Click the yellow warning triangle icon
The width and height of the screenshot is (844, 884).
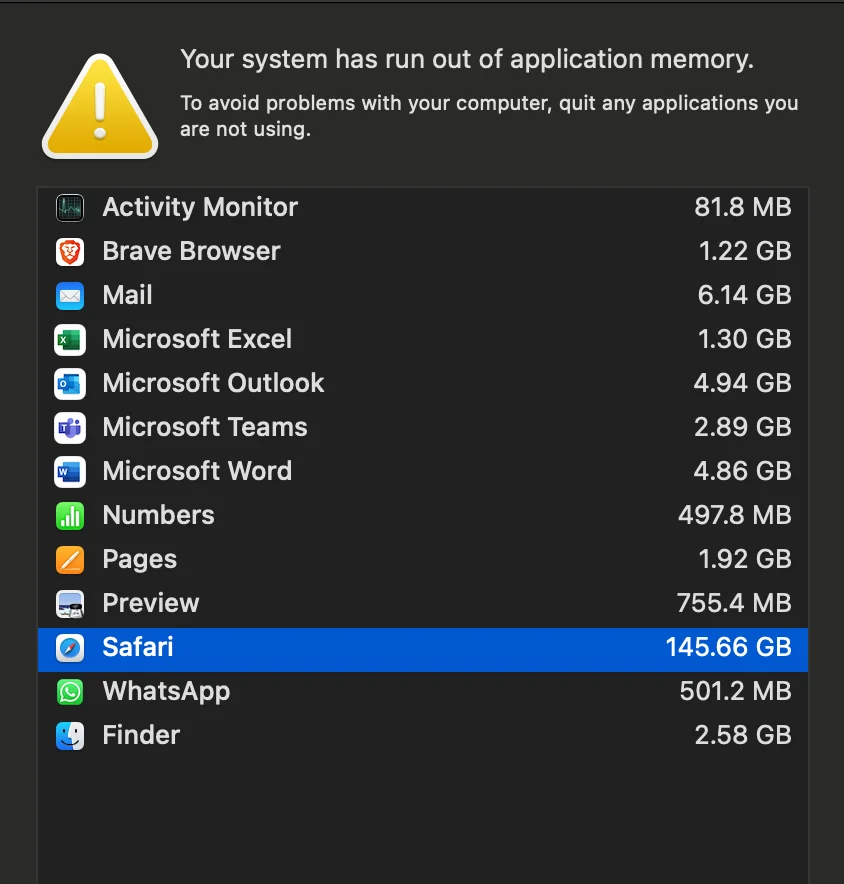tap(100, 107)
